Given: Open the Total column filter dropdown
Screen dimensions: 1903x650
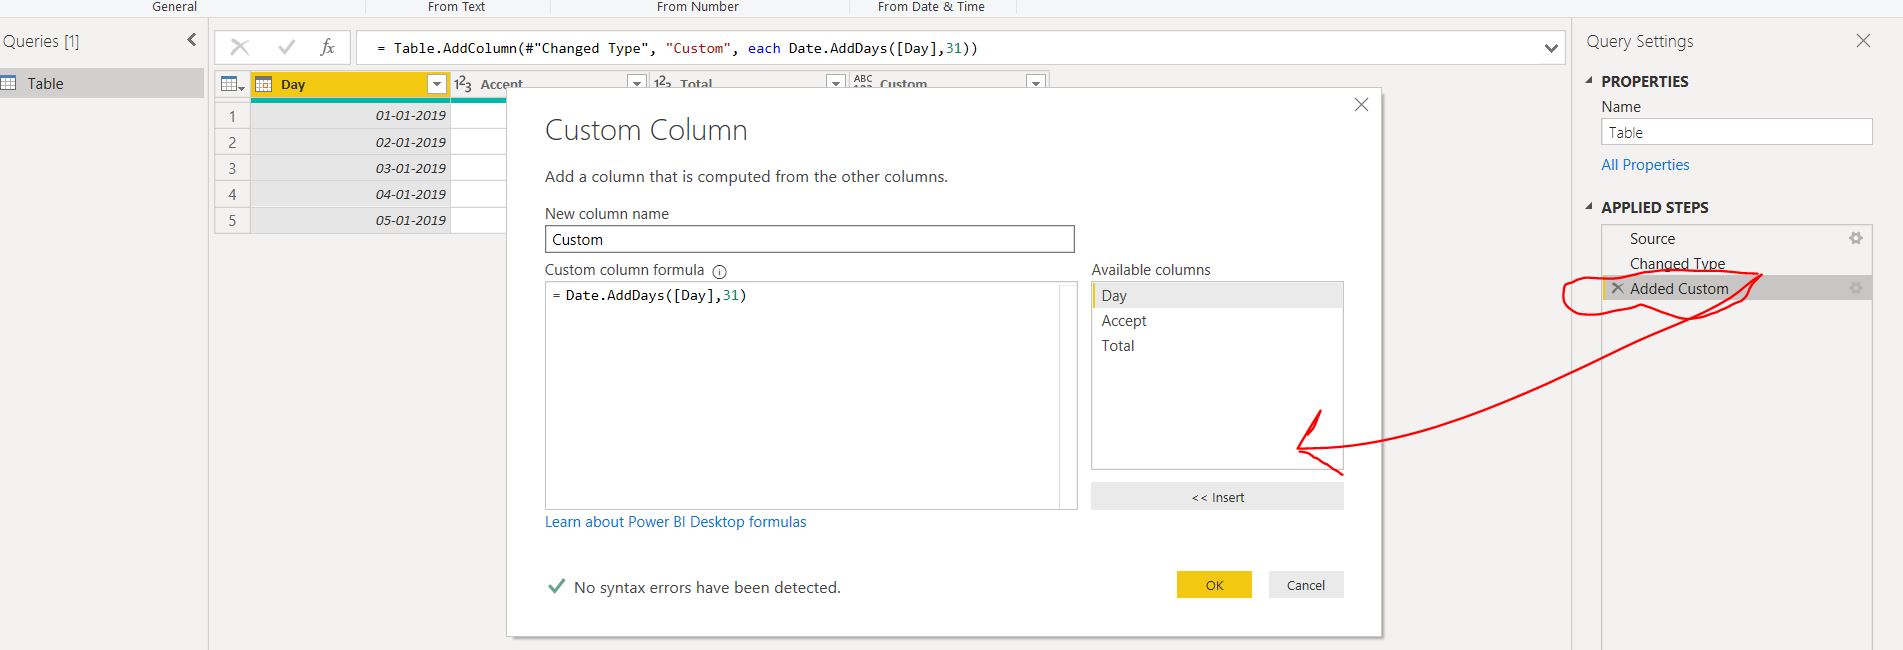Looking at the screenshot, I should (836, 84).
